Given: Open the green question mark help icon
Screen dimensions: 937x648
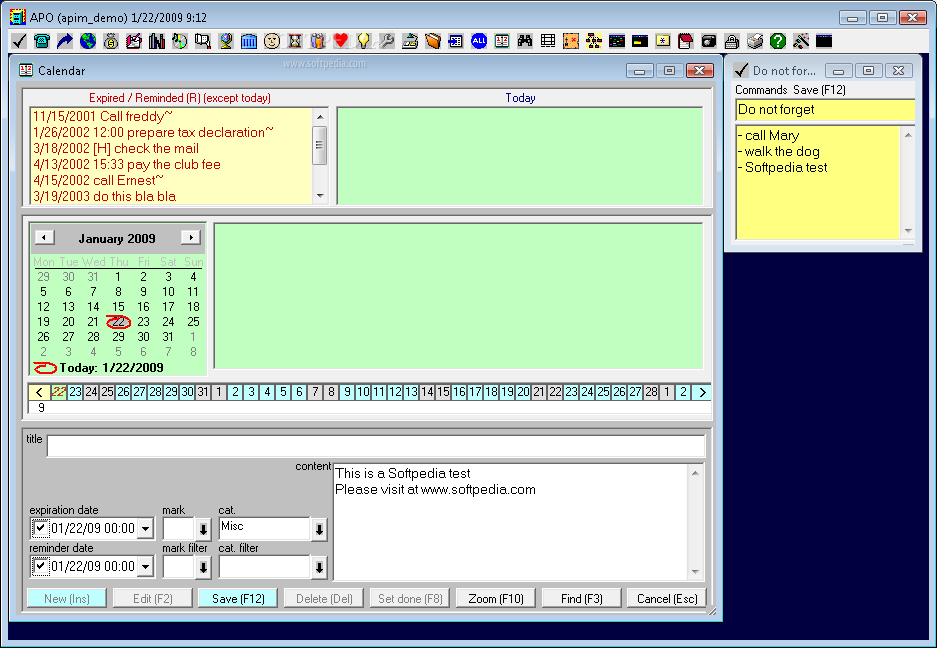Looking at the screenshot, I should (x=777, y=41).
